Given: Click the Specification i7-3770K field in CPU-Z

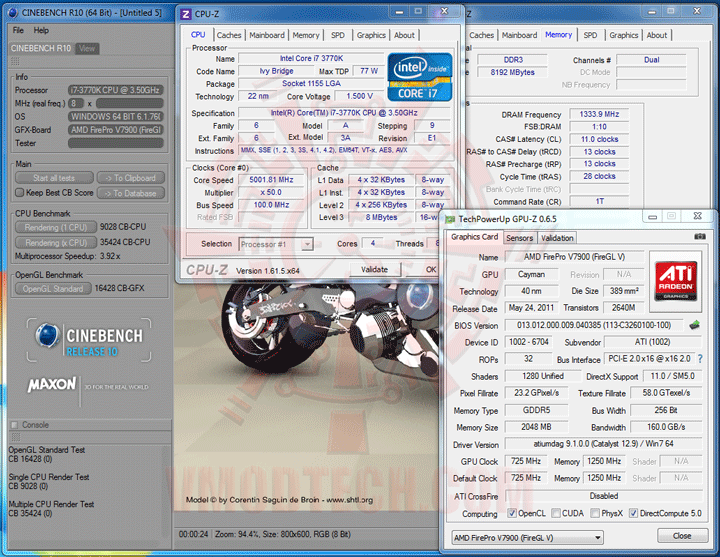Looking at the screenshot, I should [x=344, y=113].
